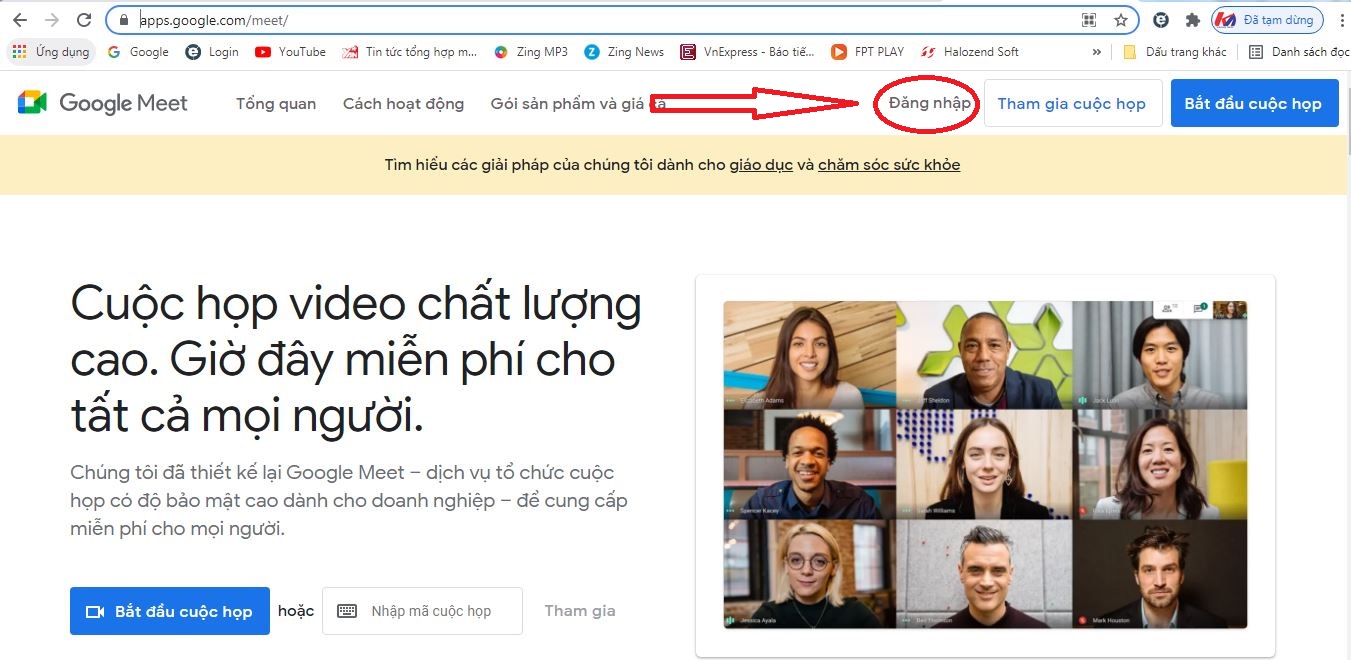
Task: Expand the hidden bookmarks chevron
Action: 1097,52
